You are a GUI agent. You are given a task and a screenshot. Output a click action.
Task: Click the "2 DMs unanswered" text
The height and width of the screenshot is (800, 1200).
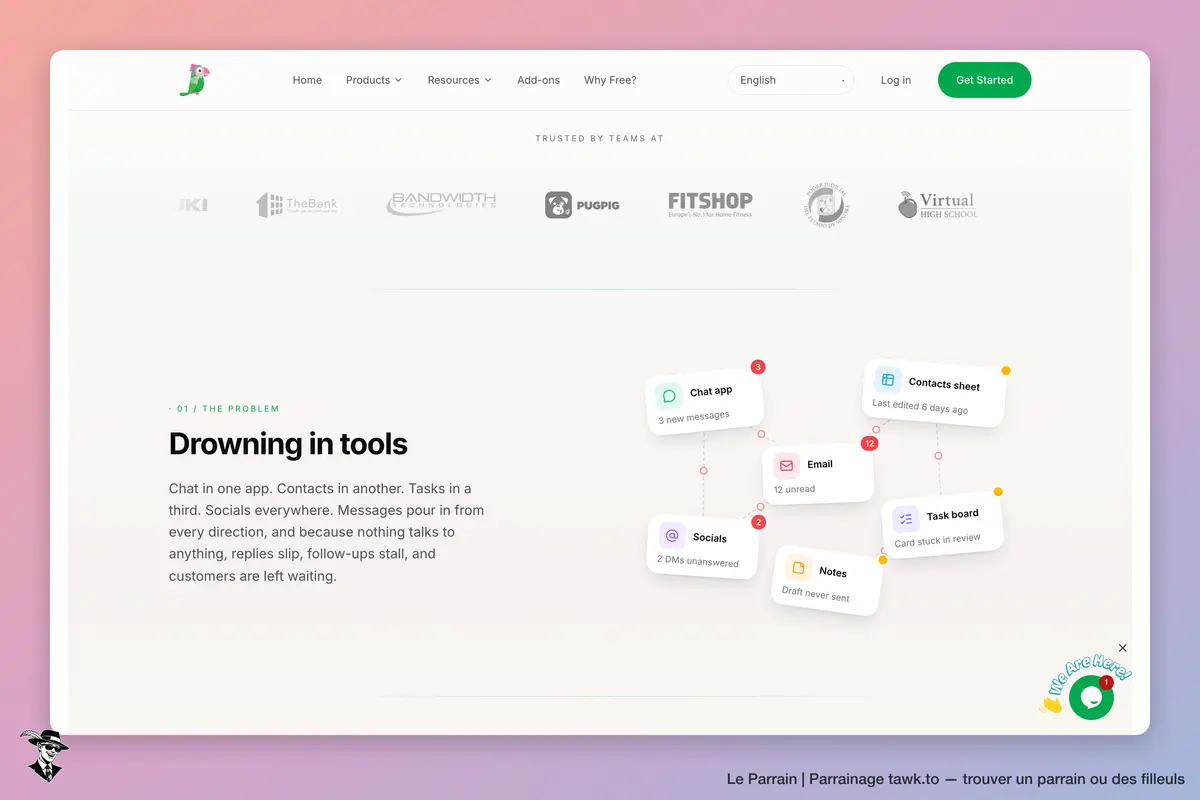698,560
